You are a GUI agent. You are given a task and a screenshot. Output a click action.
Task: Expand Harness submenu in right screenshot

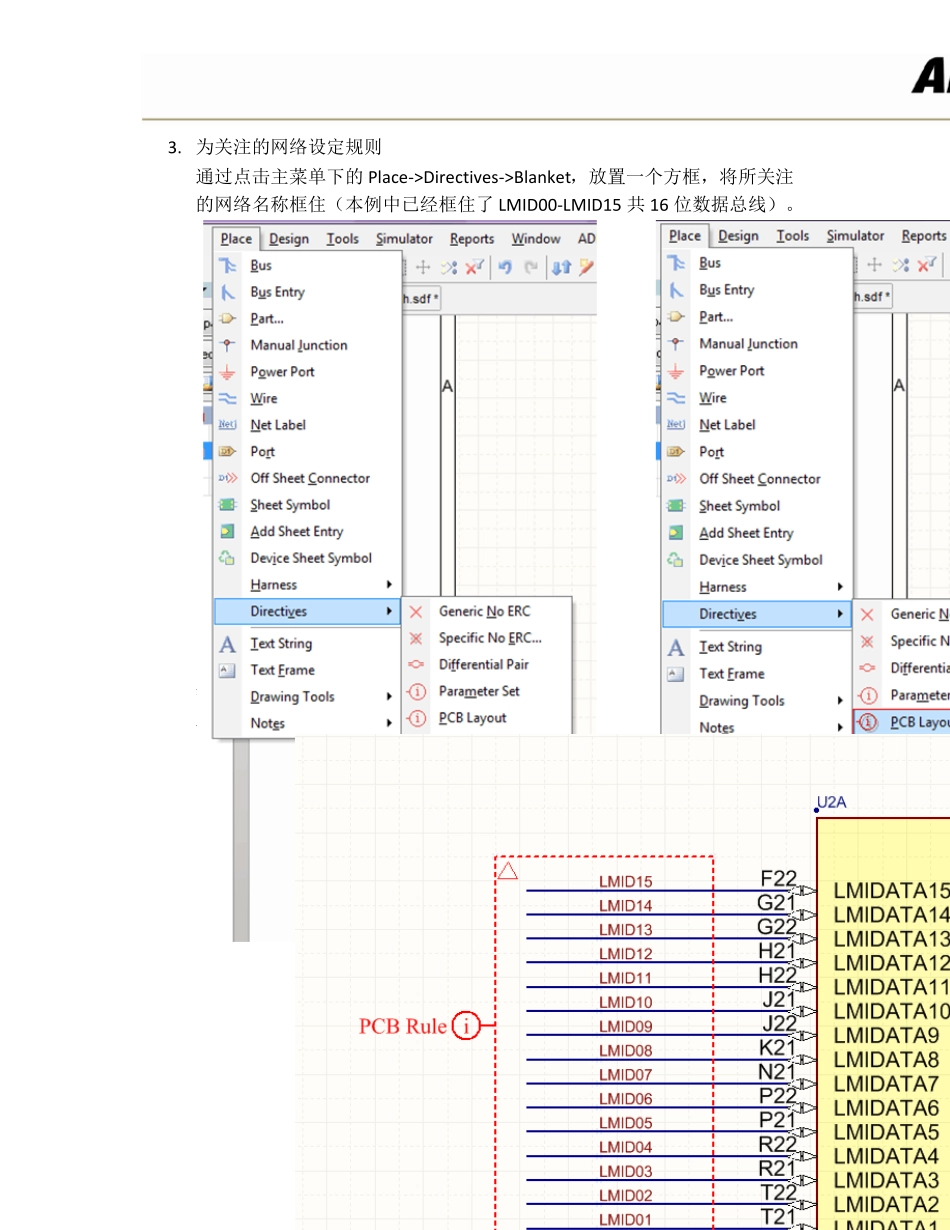coord(840,587)
